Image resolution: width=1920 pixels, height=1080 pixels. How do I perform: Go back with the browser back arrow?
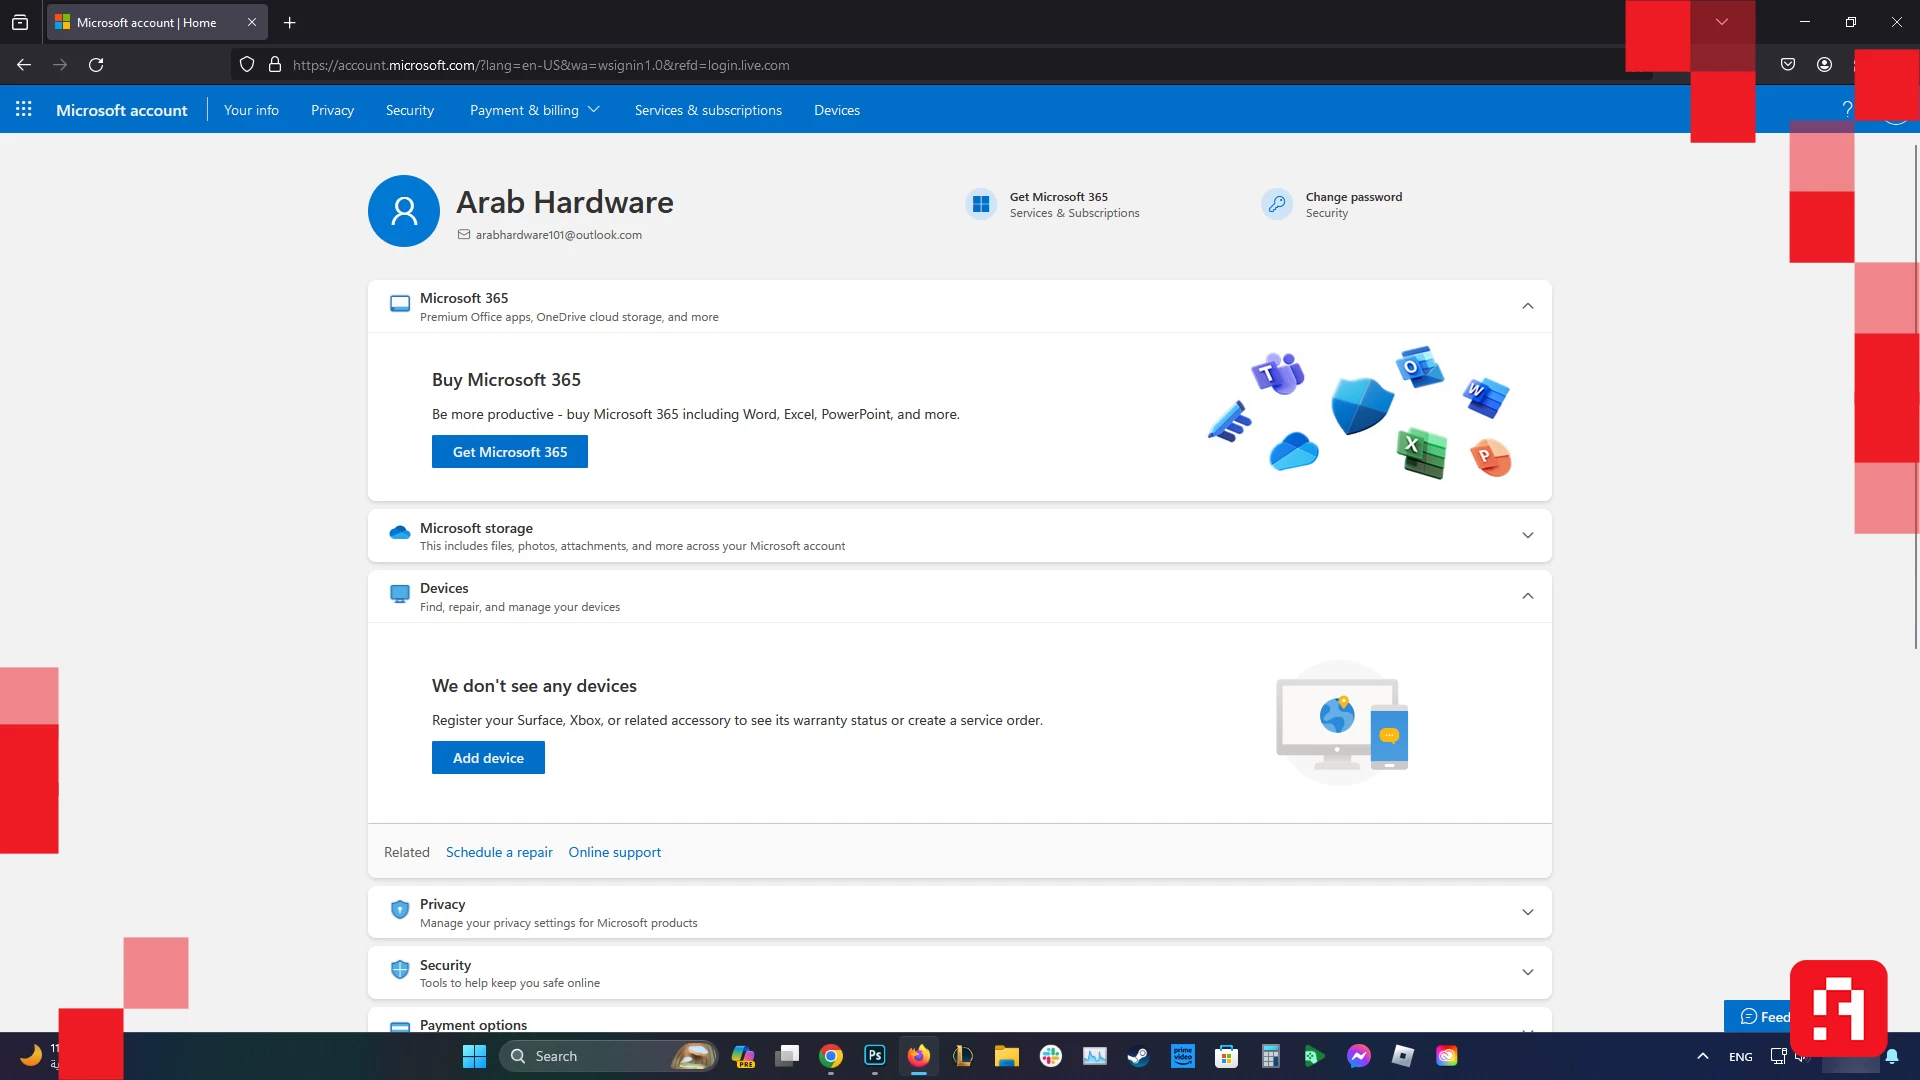pyautogui.click(x=24, y=65)
